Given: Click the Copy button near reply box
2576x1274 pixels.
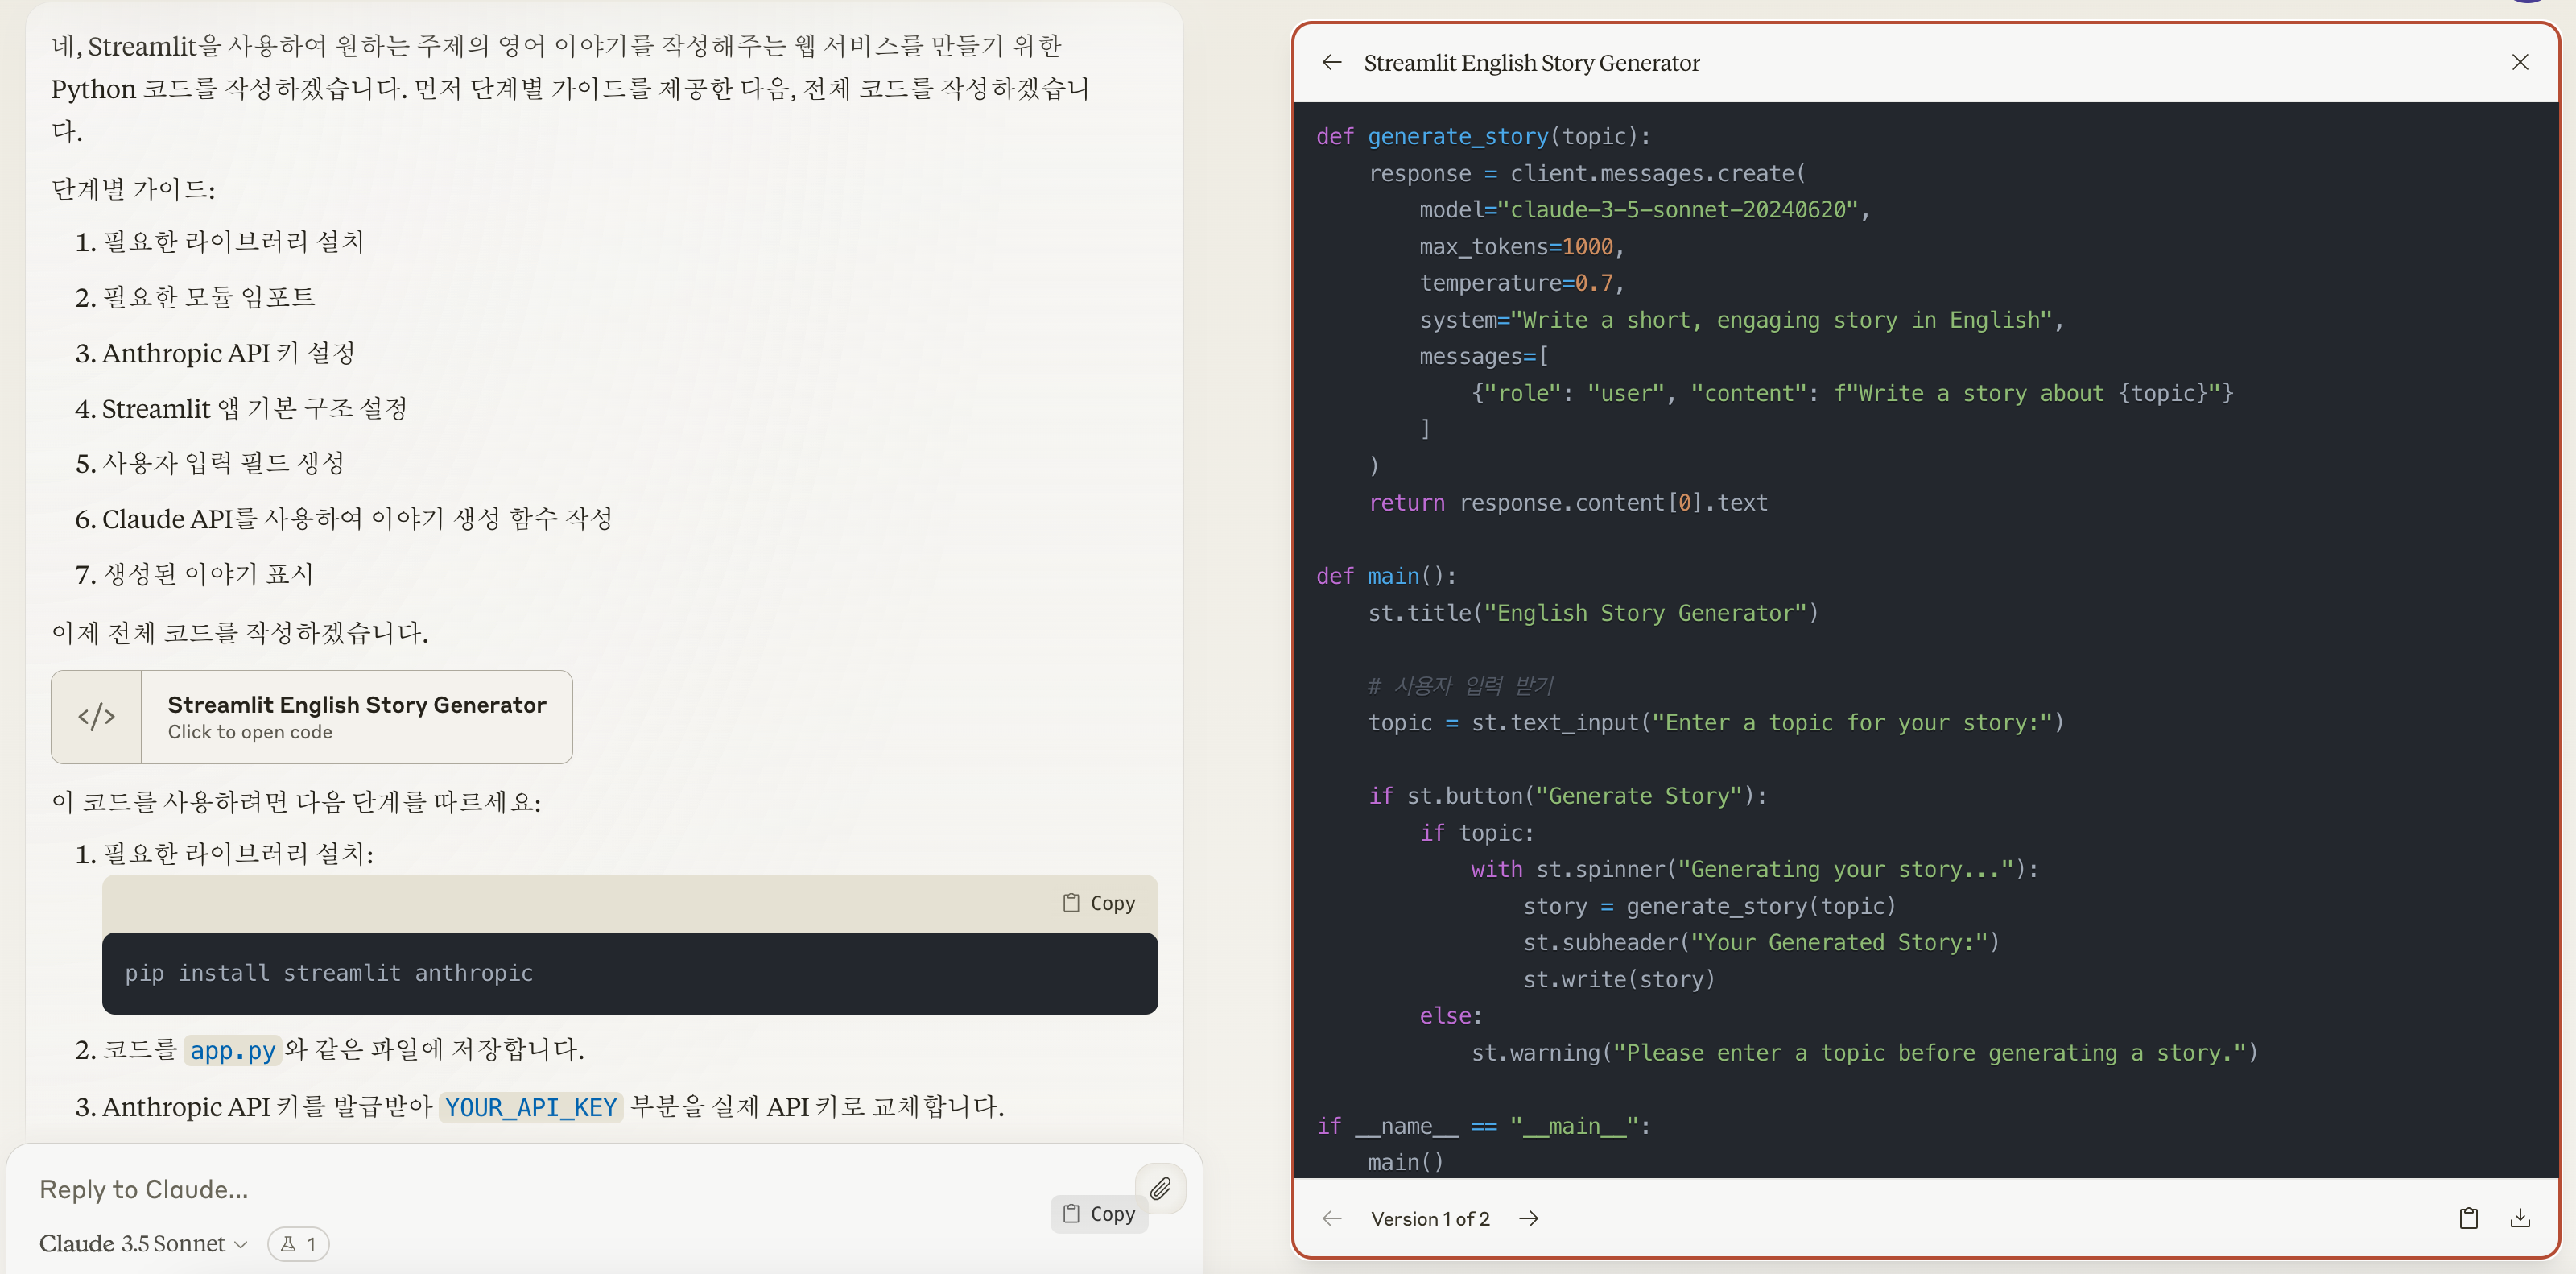Looking at the screenshot, I should click(1099, 1213).
